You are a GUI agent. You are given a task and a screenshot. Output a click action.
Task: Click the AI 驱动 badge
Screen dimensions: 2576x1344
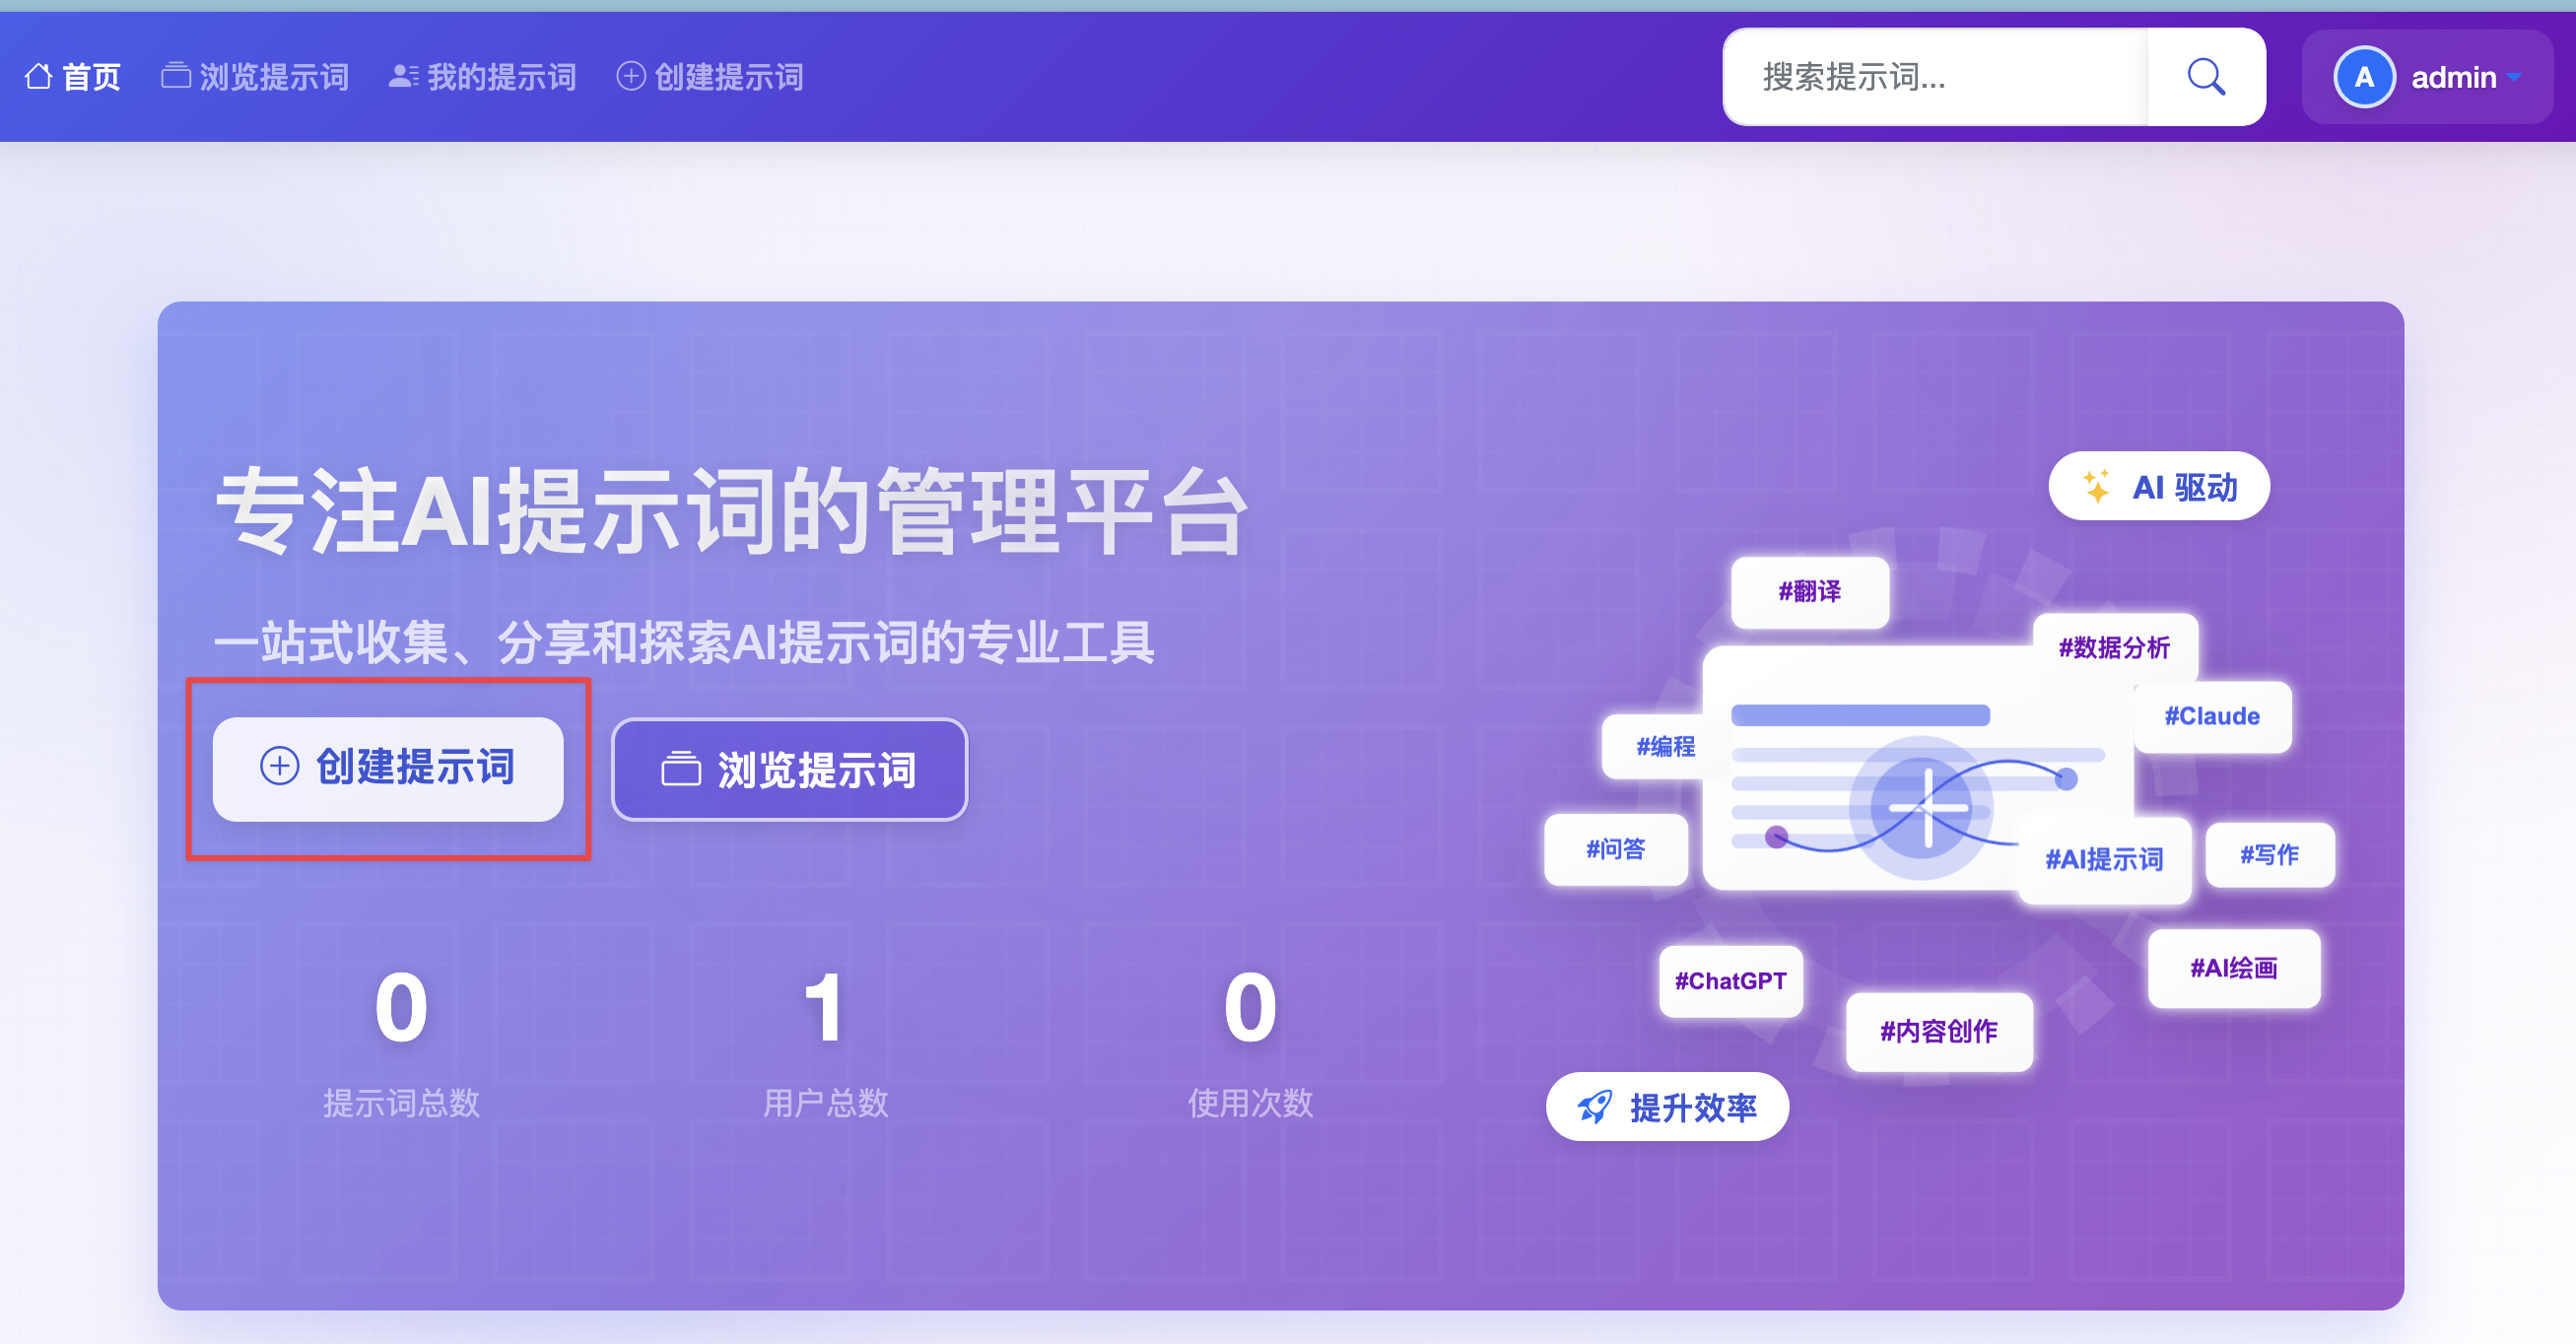click(x=2159, y=487)
